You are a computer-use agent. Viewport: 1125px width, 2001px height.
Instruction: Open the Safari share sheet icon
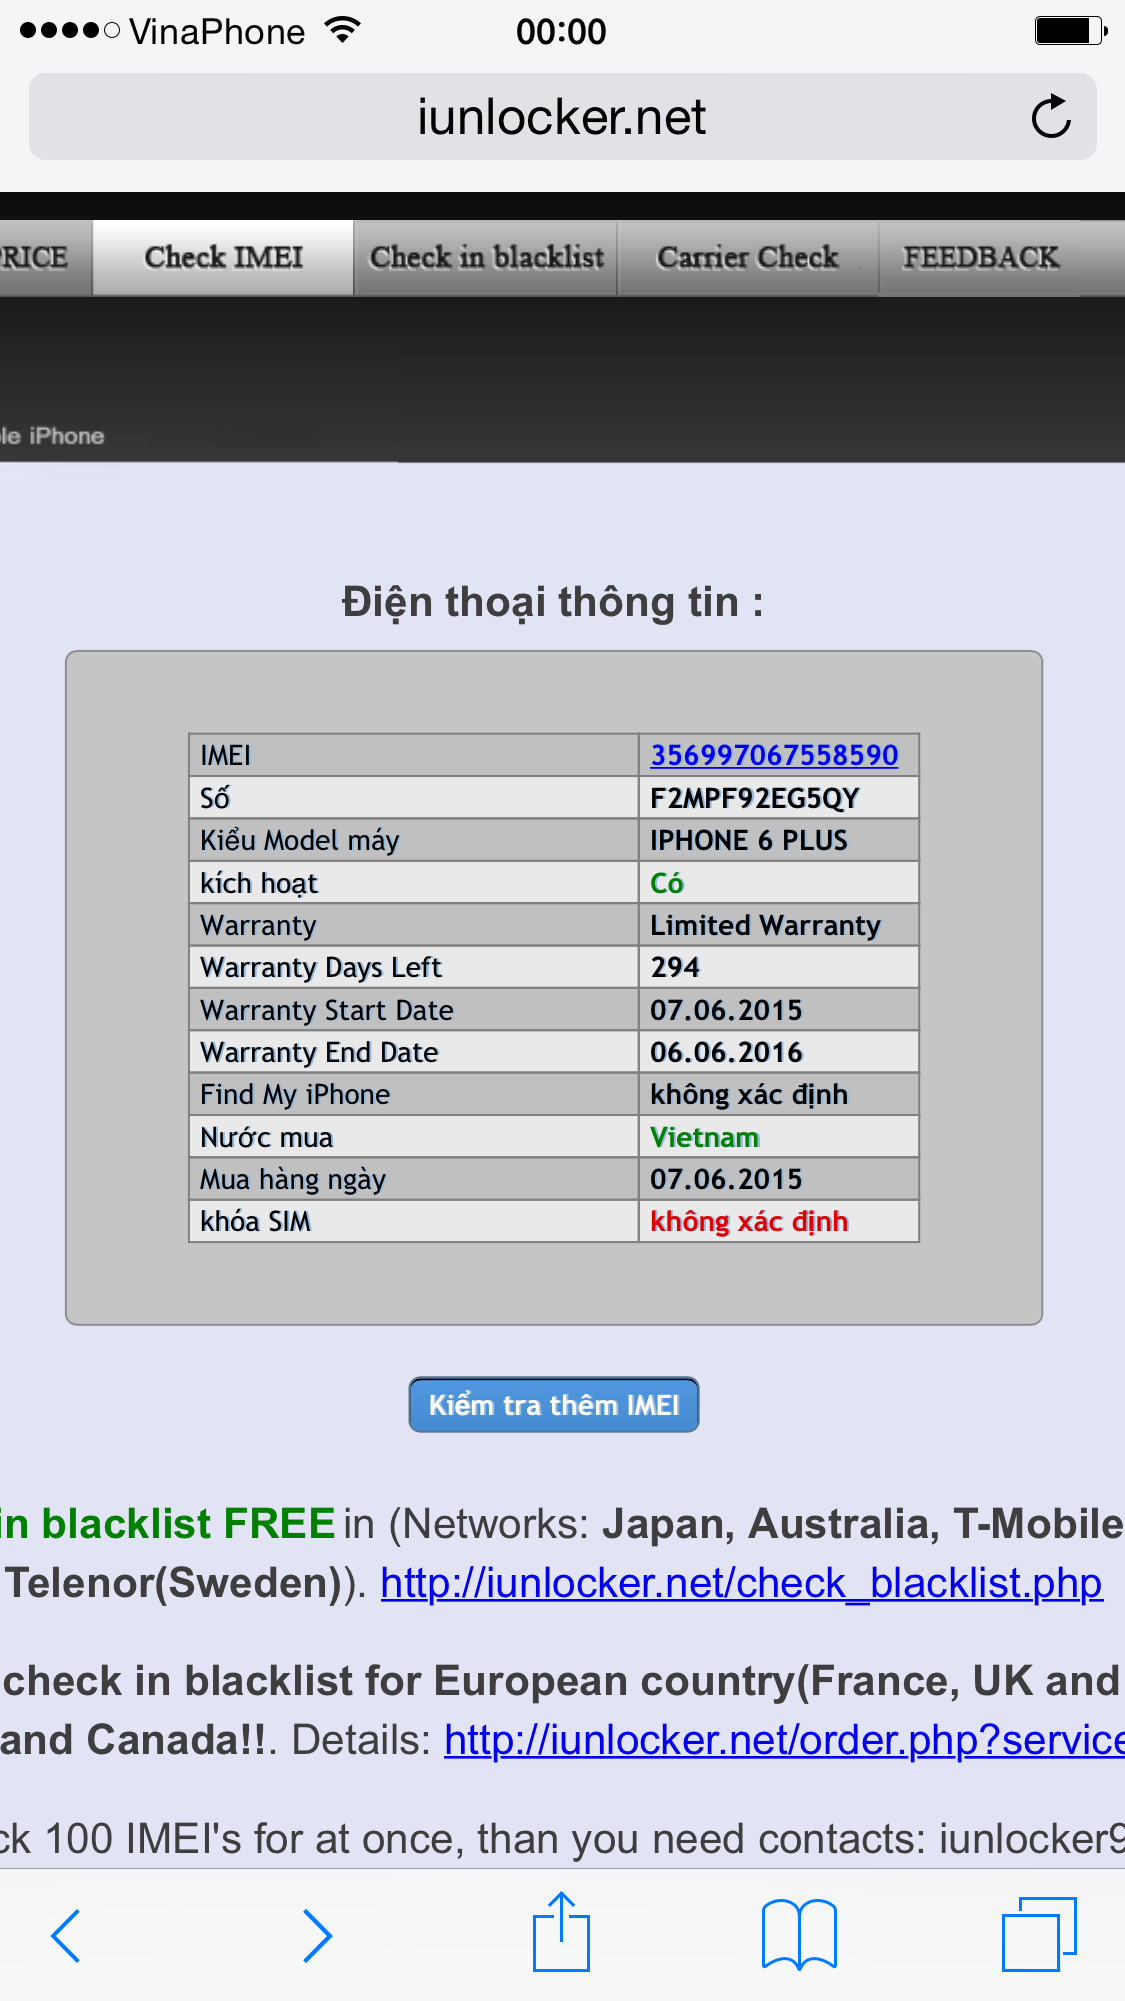(561, 1932)
